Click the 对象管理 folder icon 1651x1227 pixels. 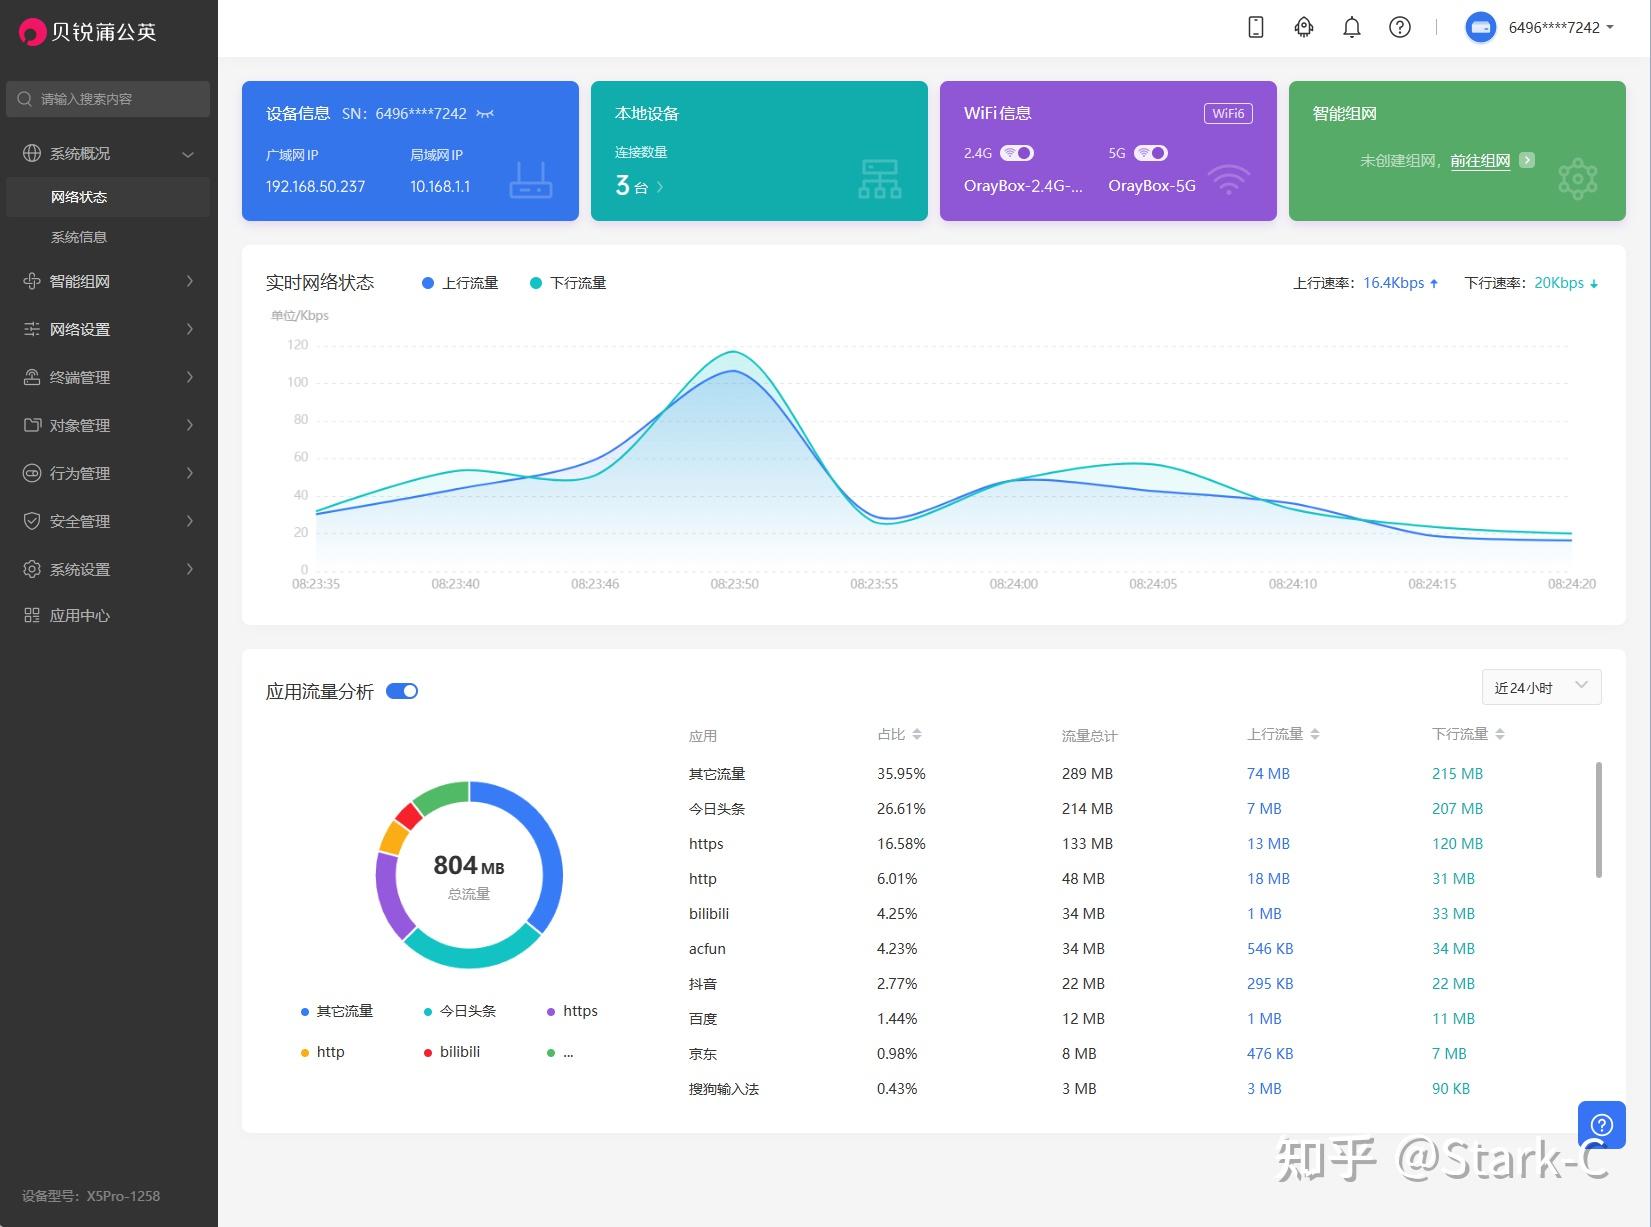point(32,425)
